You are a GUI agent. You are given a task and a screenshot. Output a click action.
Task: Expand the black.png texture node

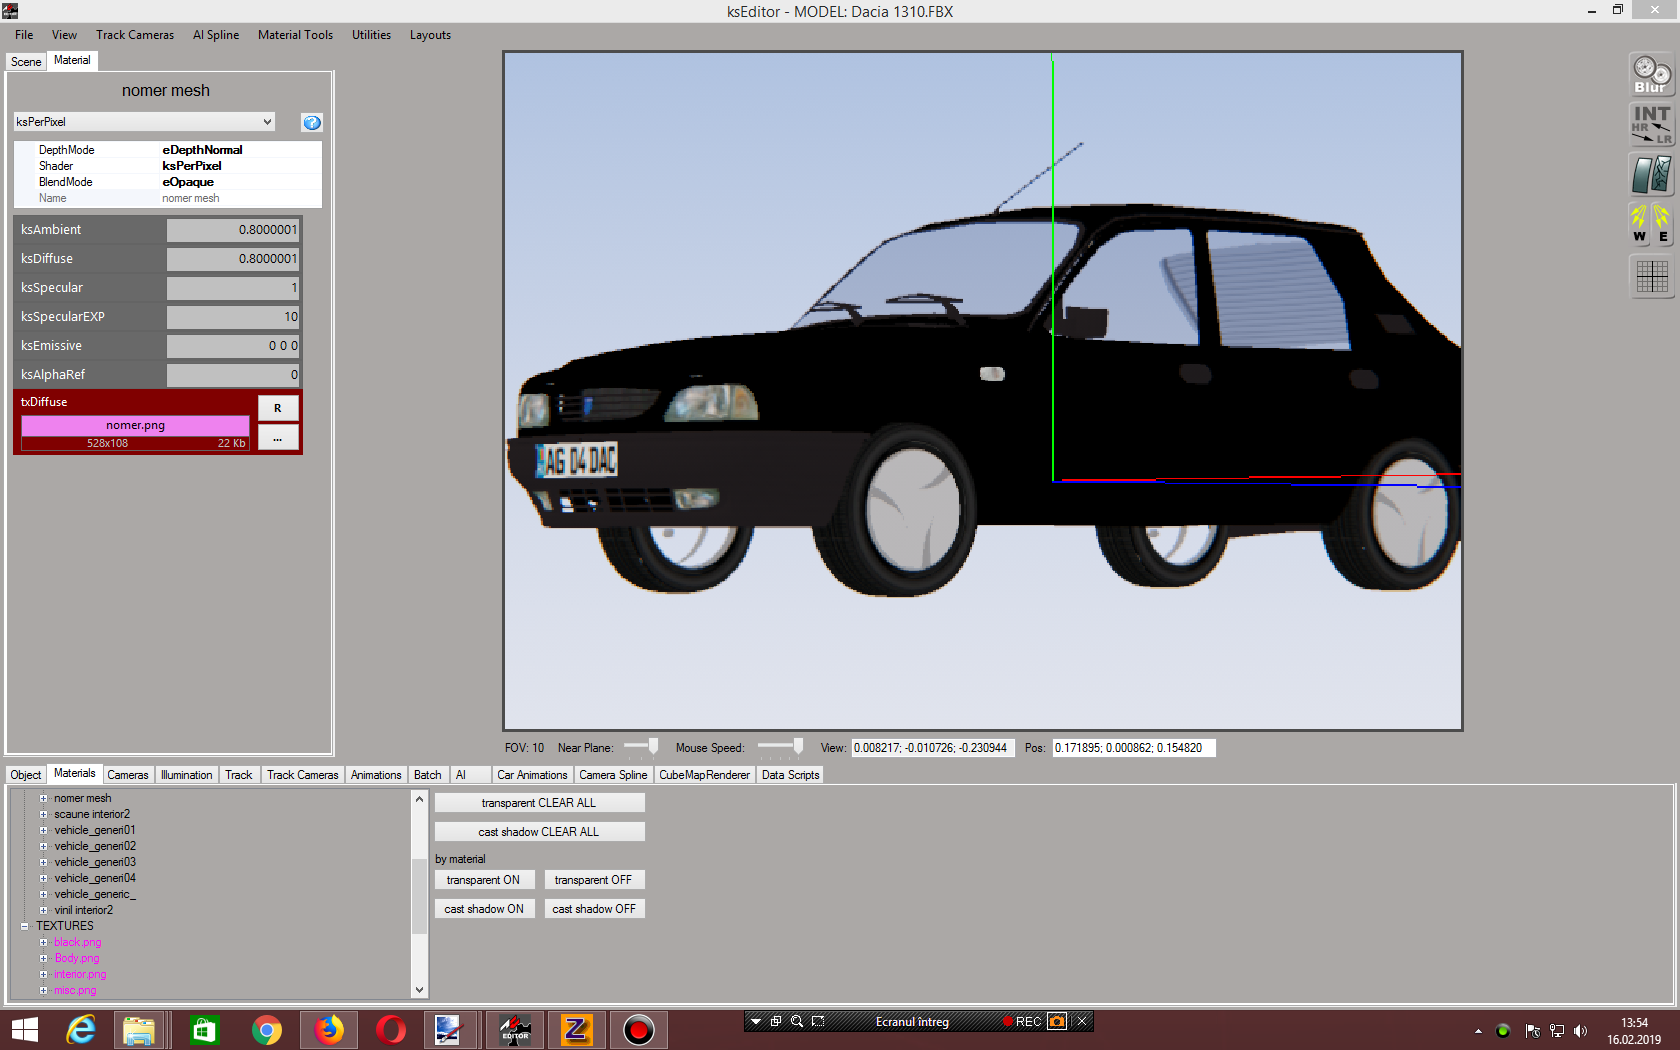(43, 942)
